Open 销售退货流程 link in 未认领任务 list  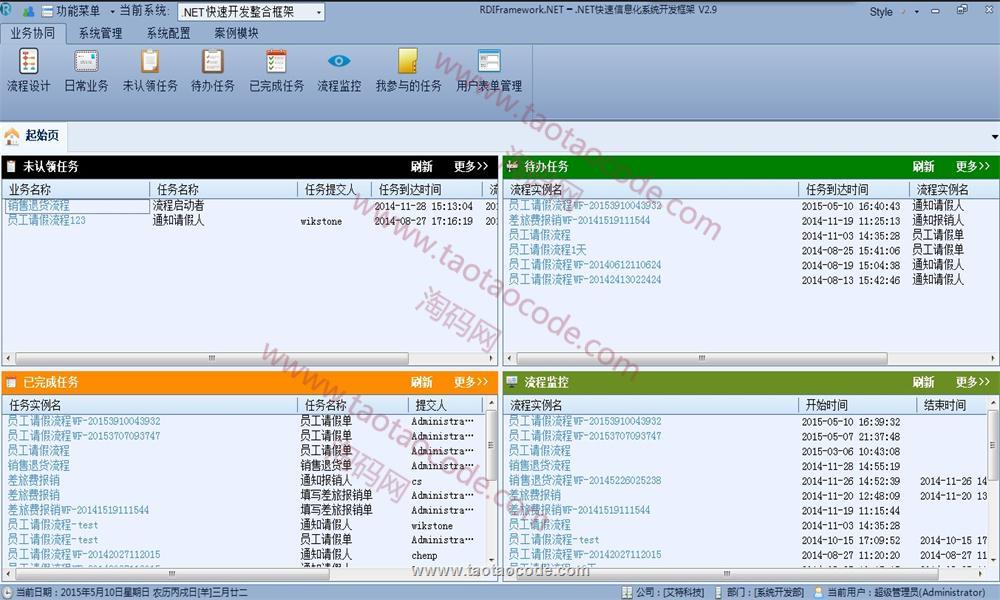click(x=39, y=206)
